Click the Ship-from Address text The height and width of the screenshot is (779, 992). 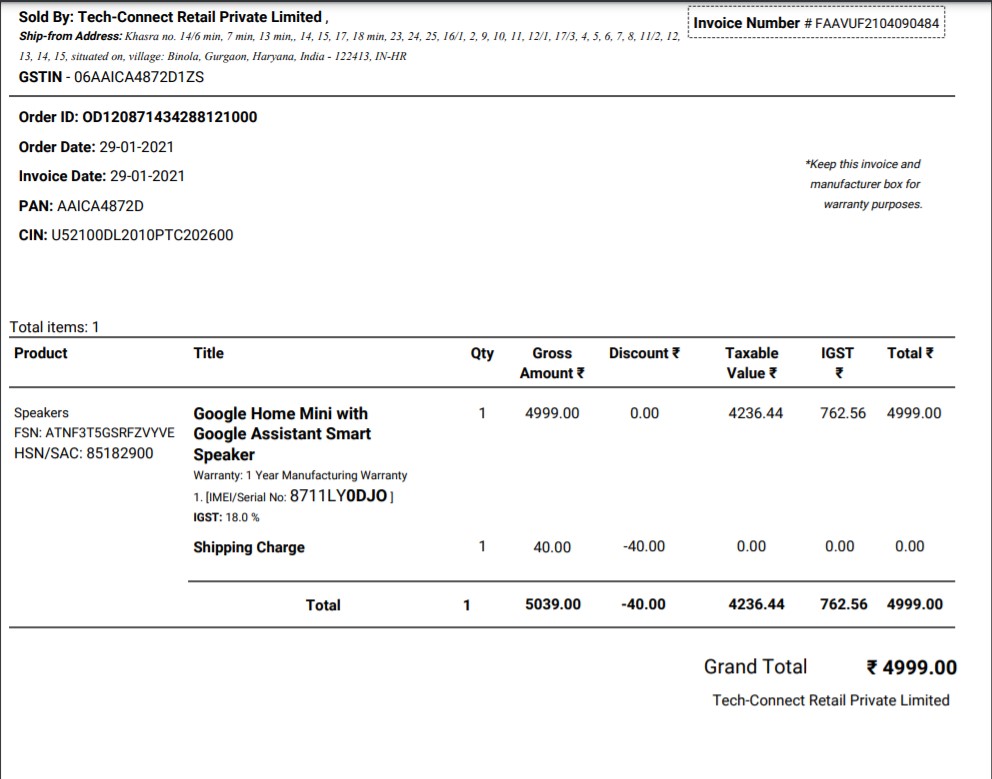point(350,46)
